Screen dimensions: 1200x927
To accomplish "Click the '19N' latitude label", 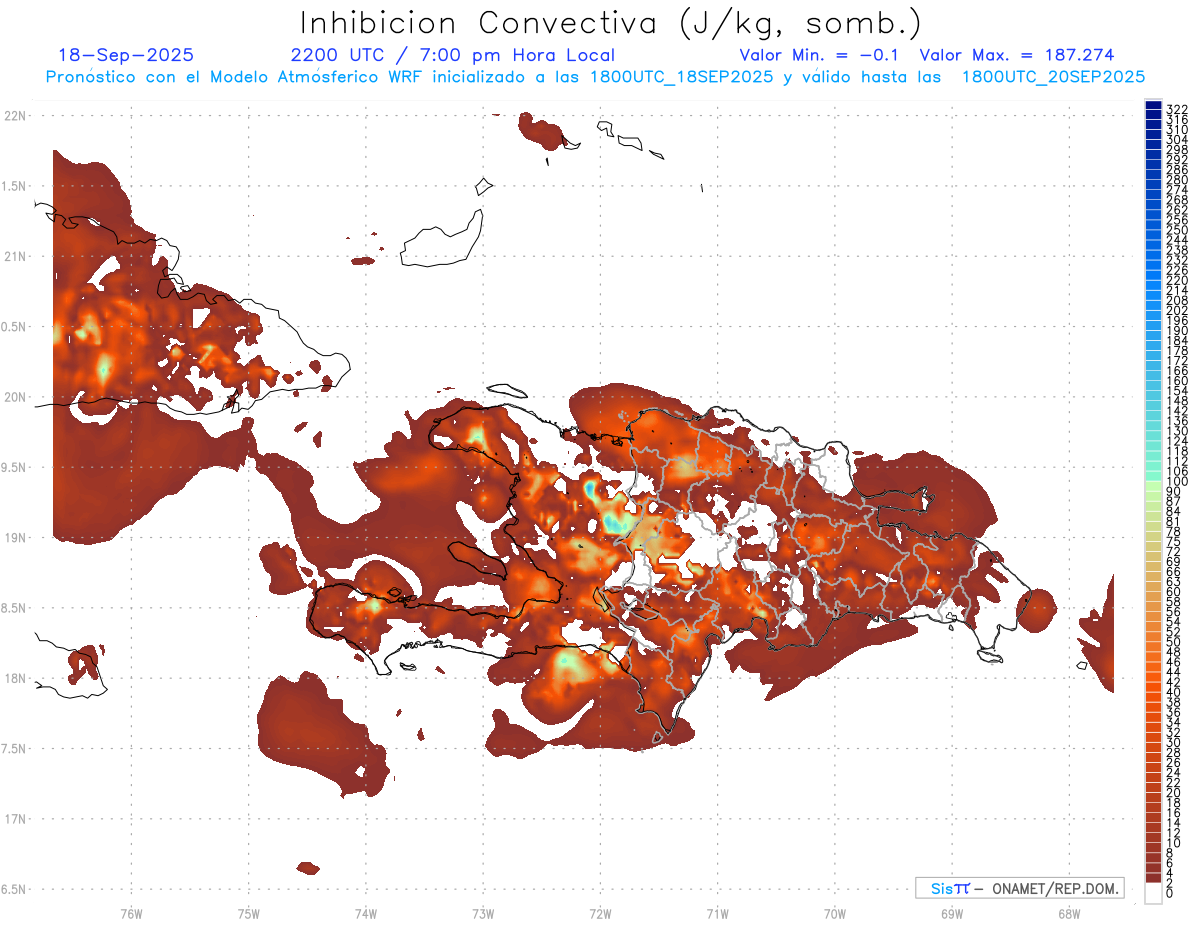I will point(15,537).
